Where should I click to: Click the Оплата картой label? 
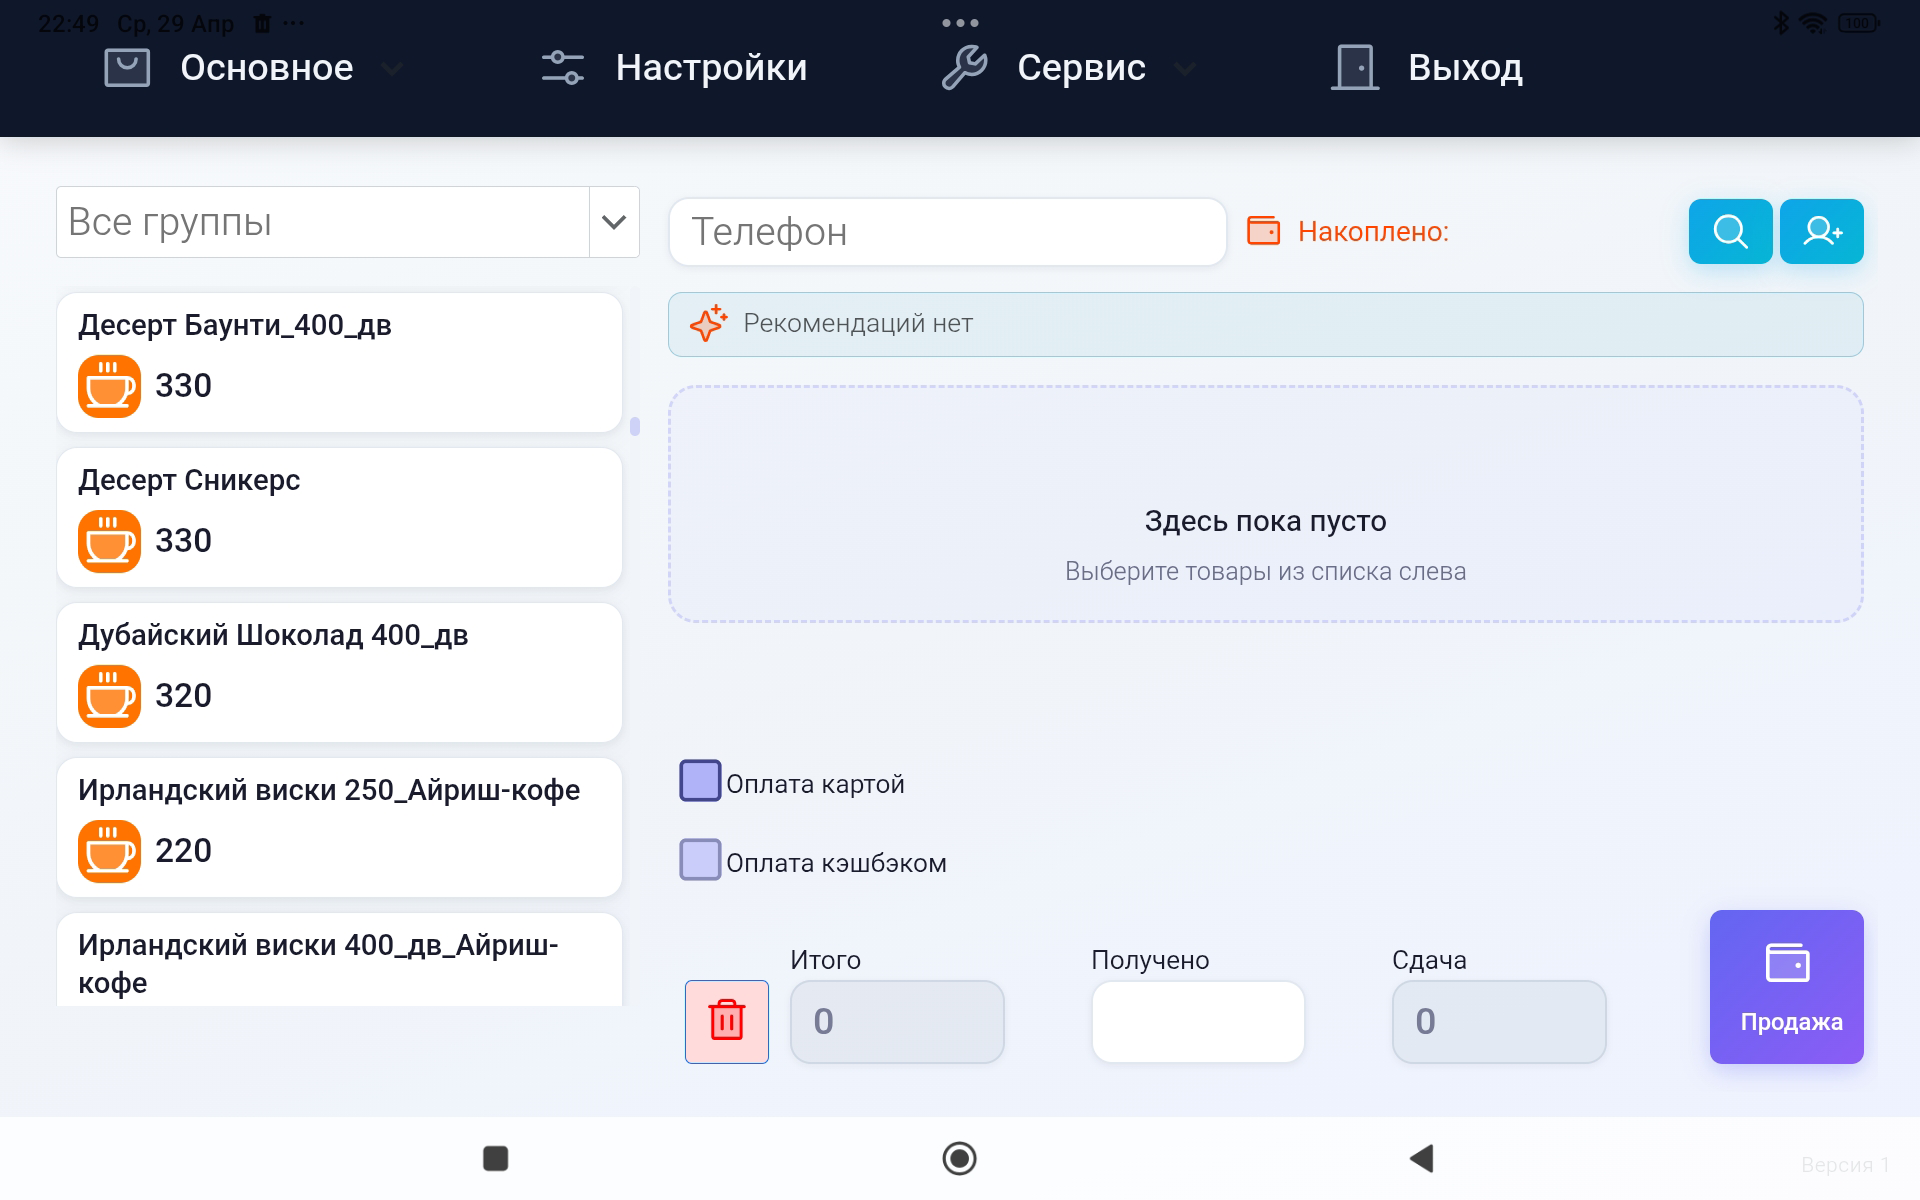815,784
